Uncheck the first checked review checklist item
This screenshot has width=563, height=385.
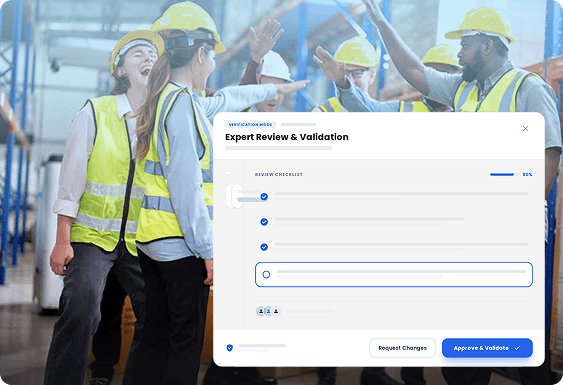[264, 196]
